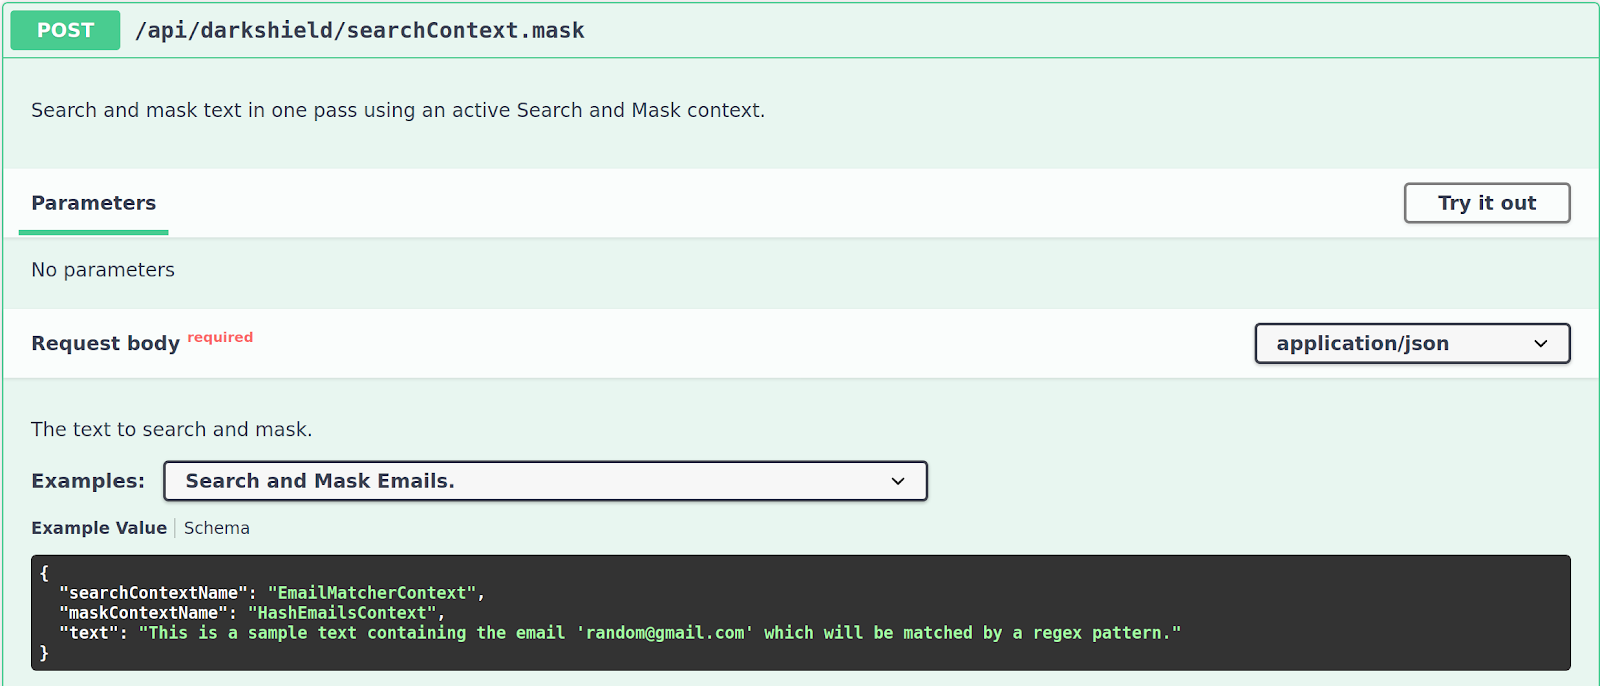Click the "searchContextName" key in code block
1600x686 pixels.
tap(153, 593)
